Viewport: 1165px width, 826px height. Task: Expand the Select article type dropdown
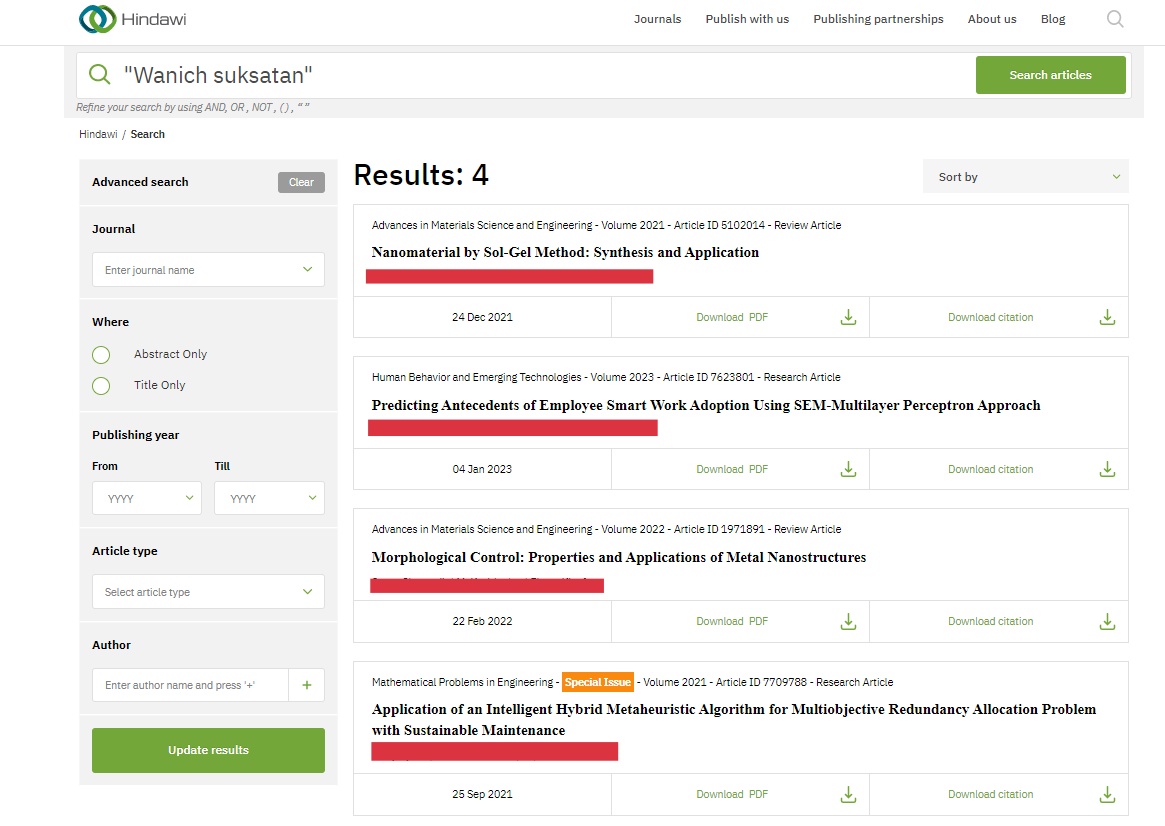point(208,592)
